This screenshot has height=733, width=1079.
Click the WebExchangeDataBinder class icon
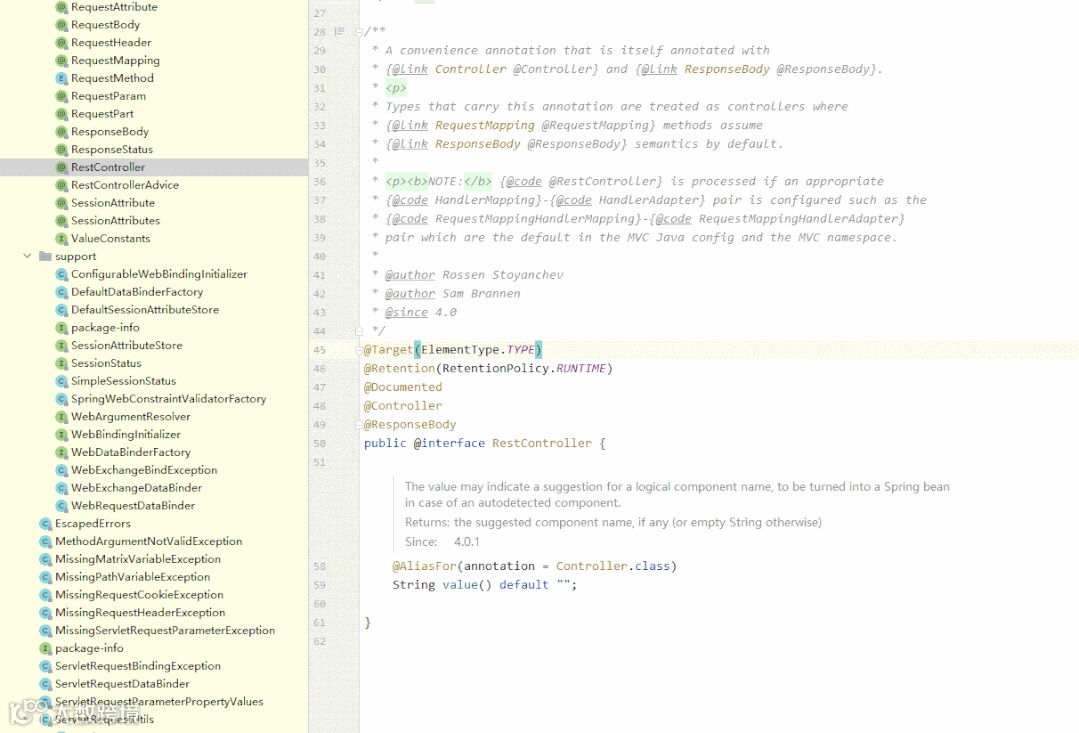point(61,489)
